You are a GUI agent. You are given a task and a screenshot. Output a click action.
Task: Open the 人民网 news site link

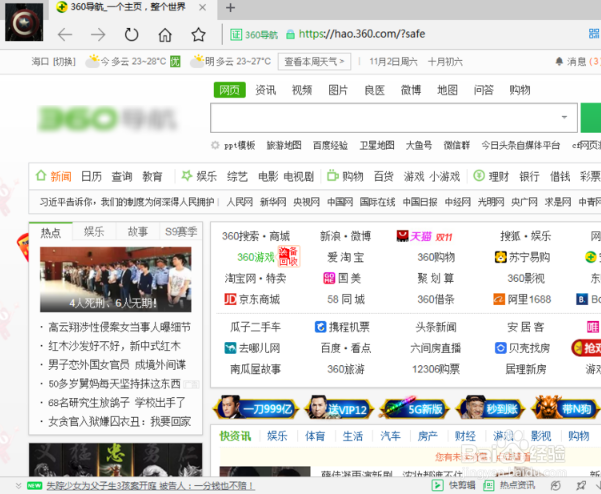click(x=240, y=202)
